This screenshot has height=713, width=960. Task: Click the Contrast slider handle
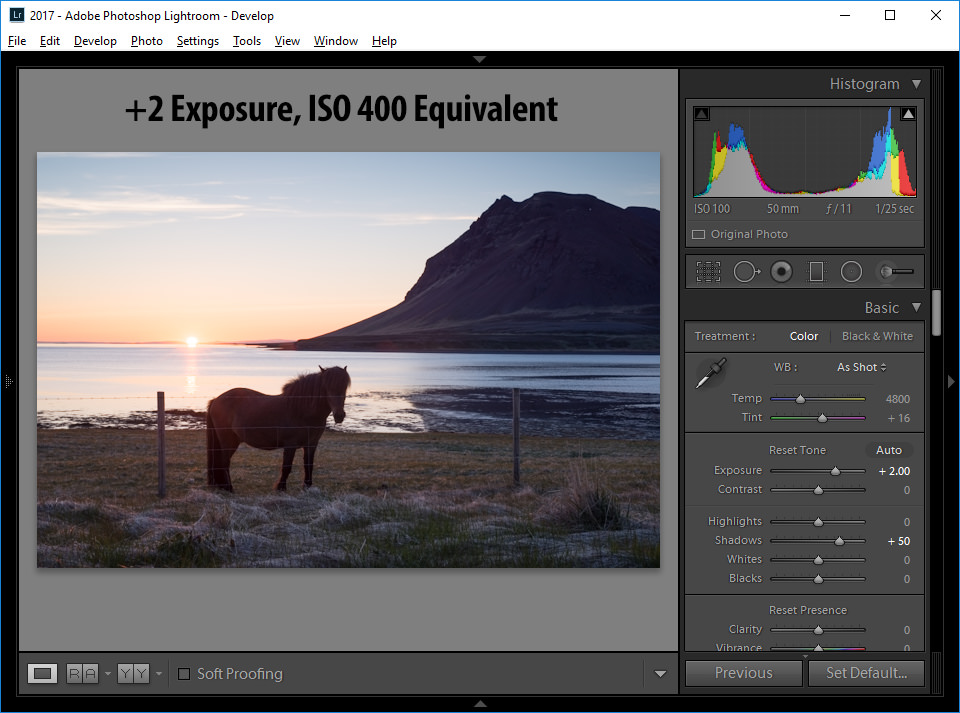click(x=818, y=490)
